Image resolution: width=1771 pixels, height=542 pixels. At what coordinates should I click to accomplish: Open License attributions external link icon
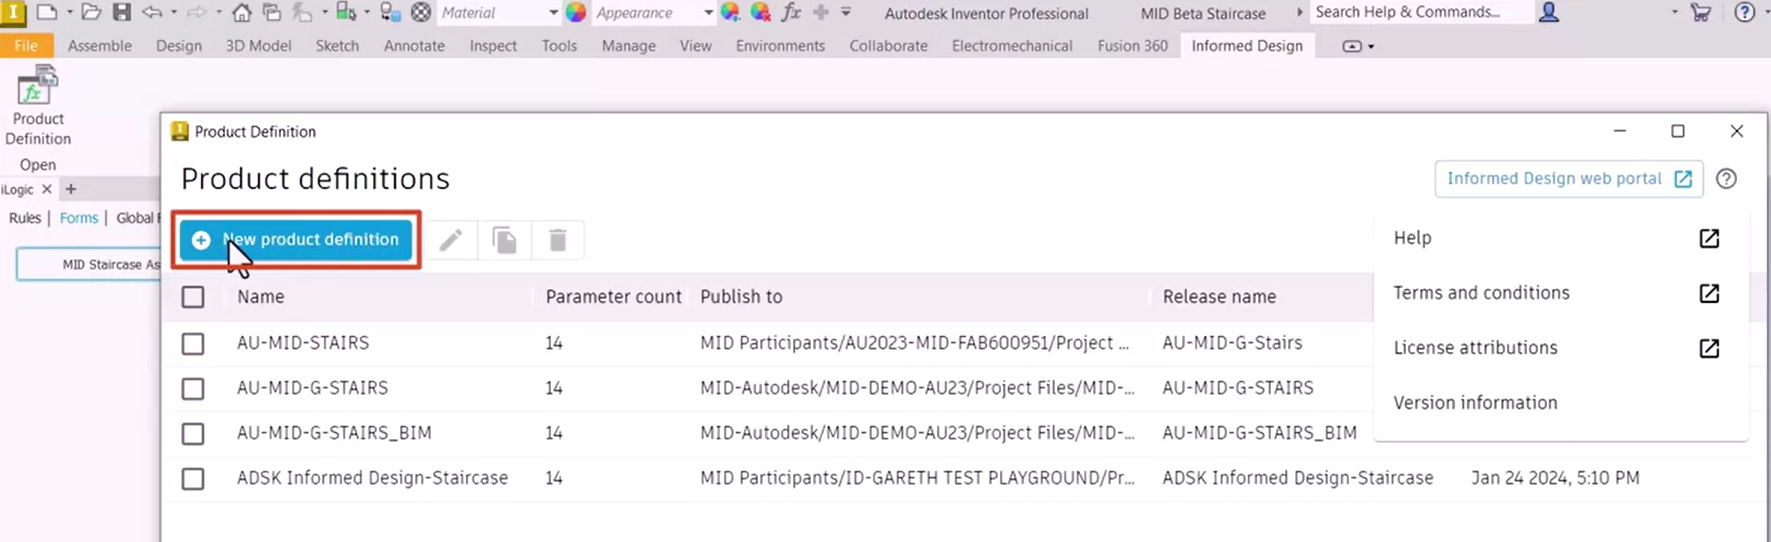[x=1709, y=348]
